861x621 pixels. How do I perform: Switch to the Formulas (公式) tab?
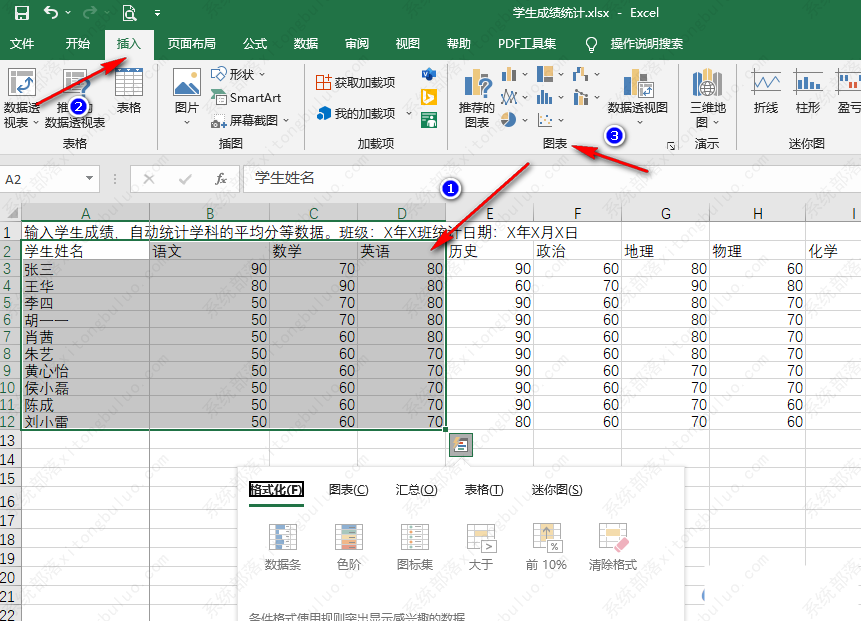pyautogui.click(x=255, y=44)
